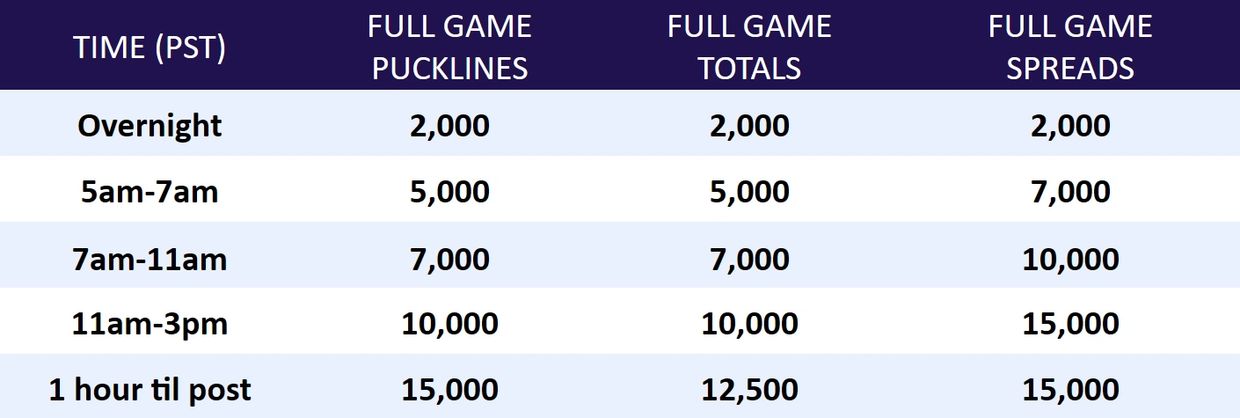Click the FULL GAME TOTALS header

click(749, 47)
